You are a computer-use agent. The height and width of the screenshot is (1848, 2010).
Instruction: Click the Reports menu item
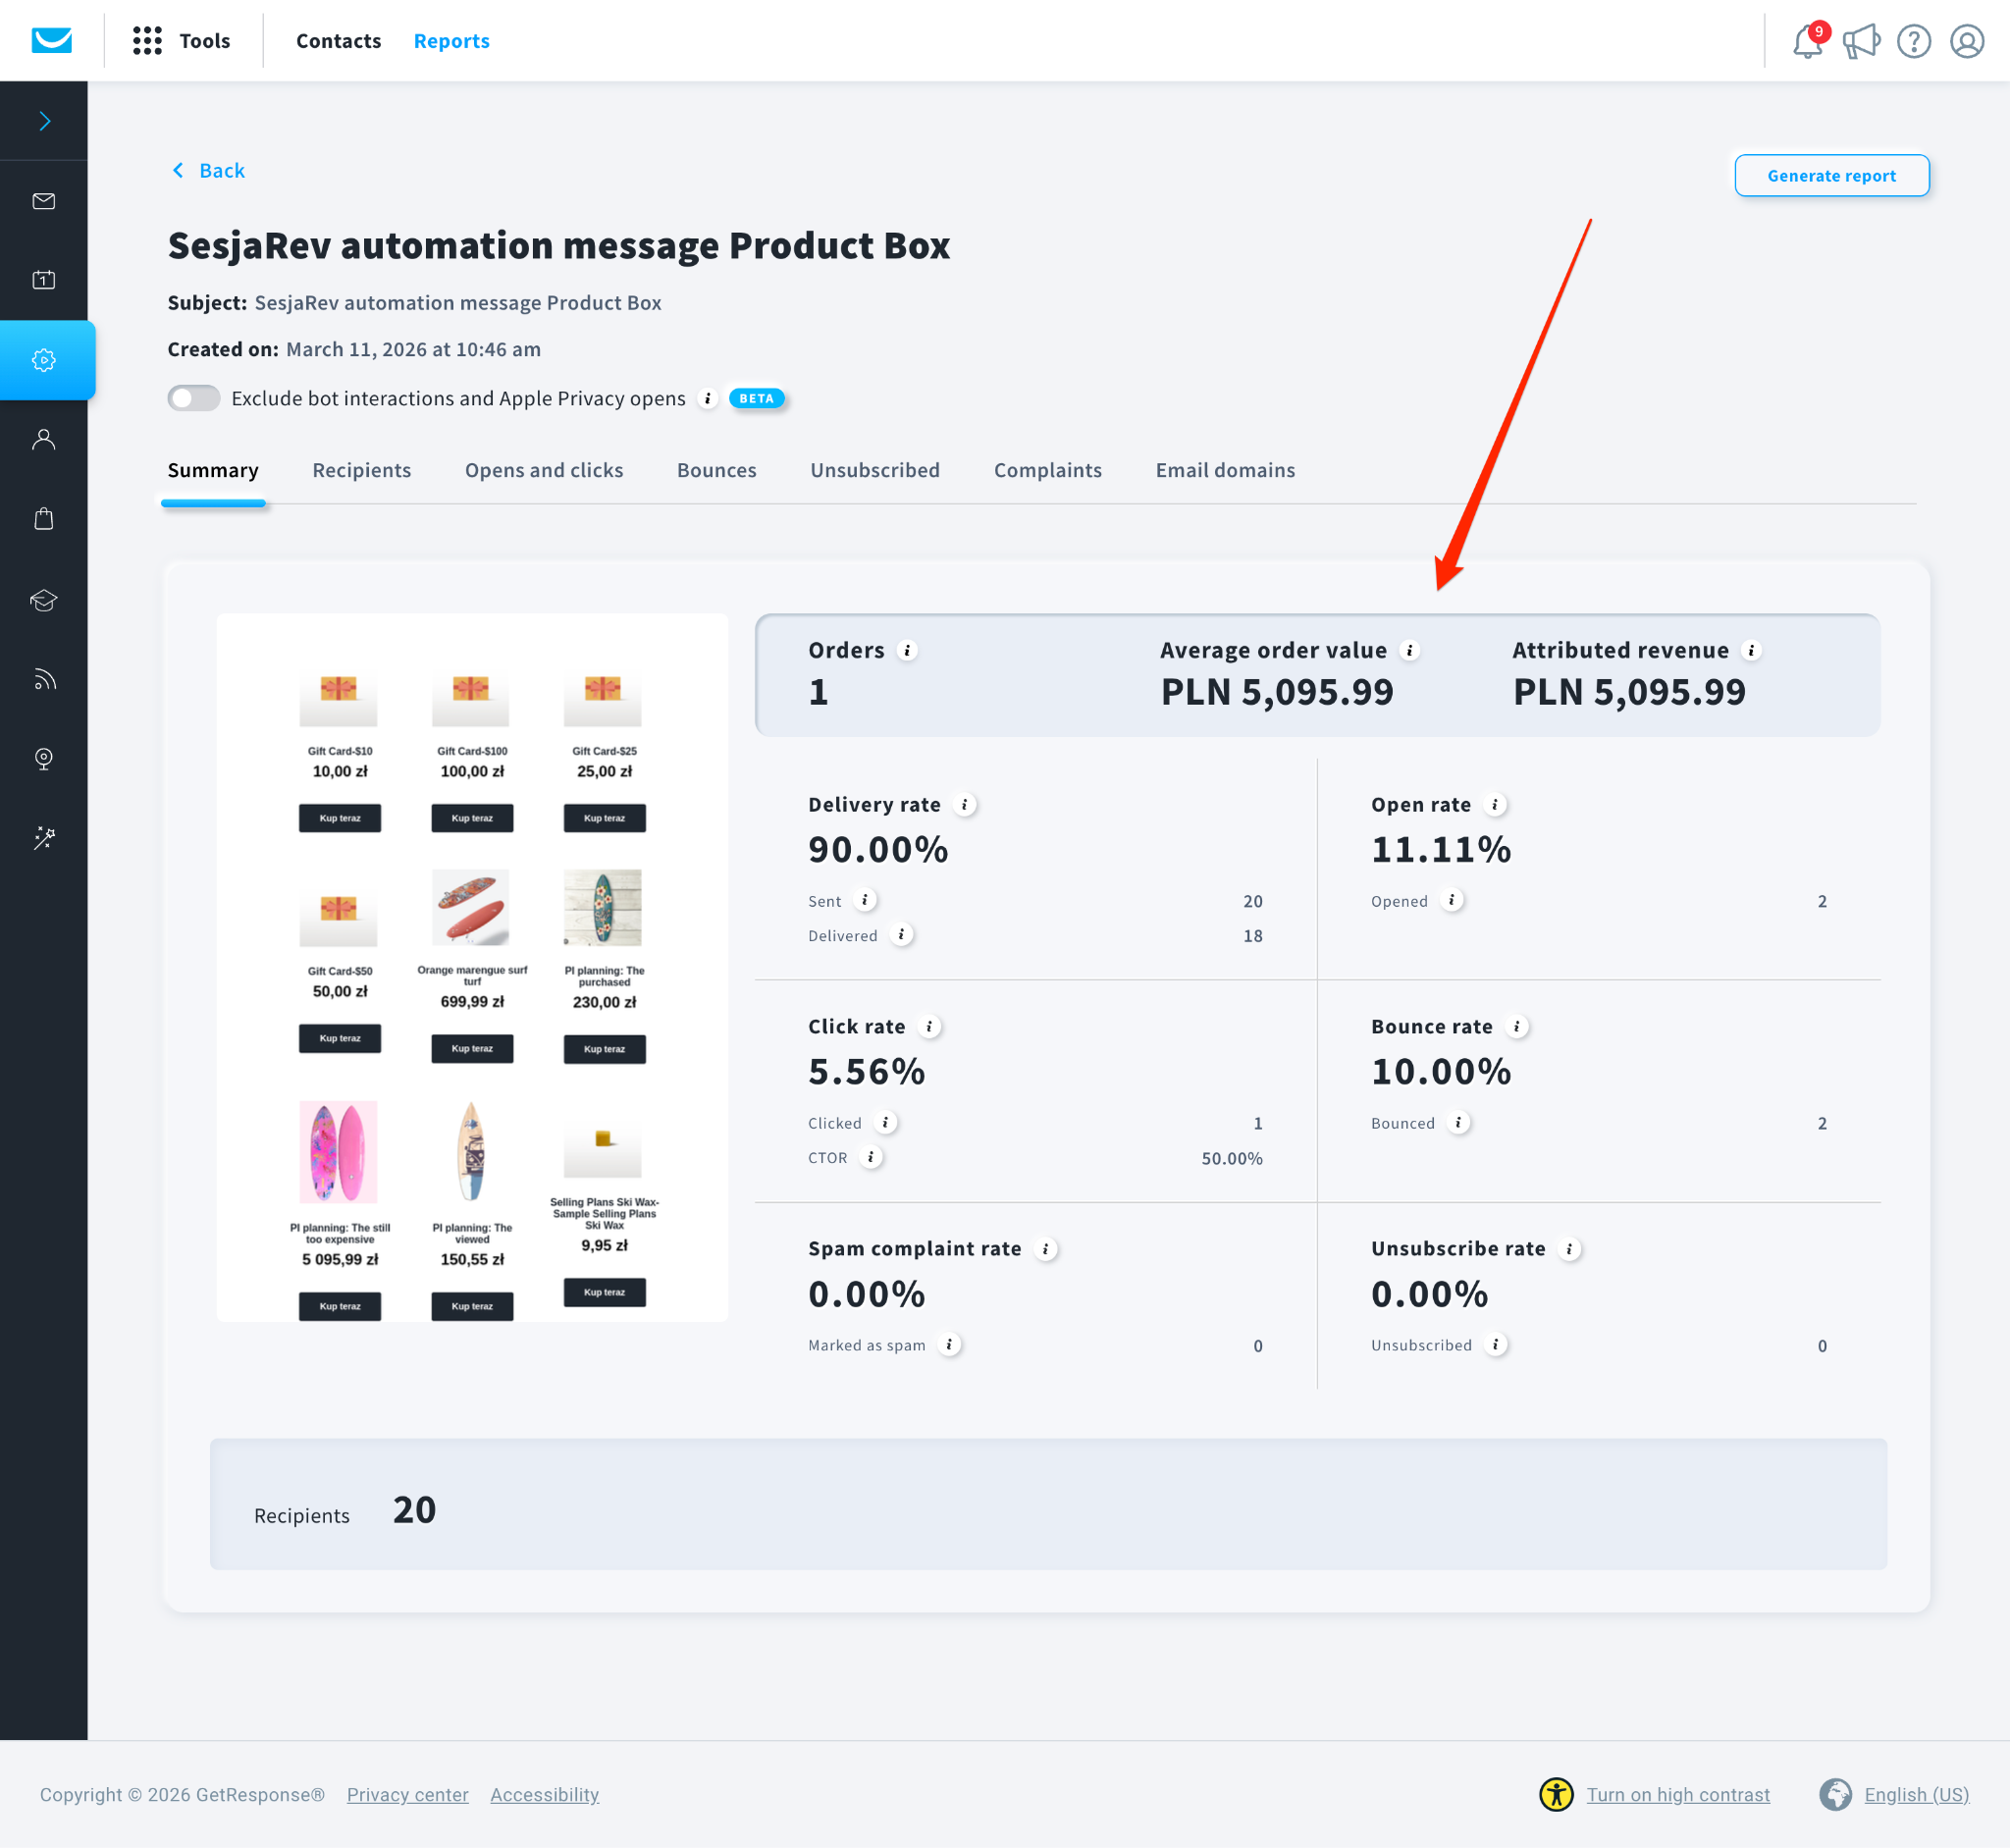451,41
